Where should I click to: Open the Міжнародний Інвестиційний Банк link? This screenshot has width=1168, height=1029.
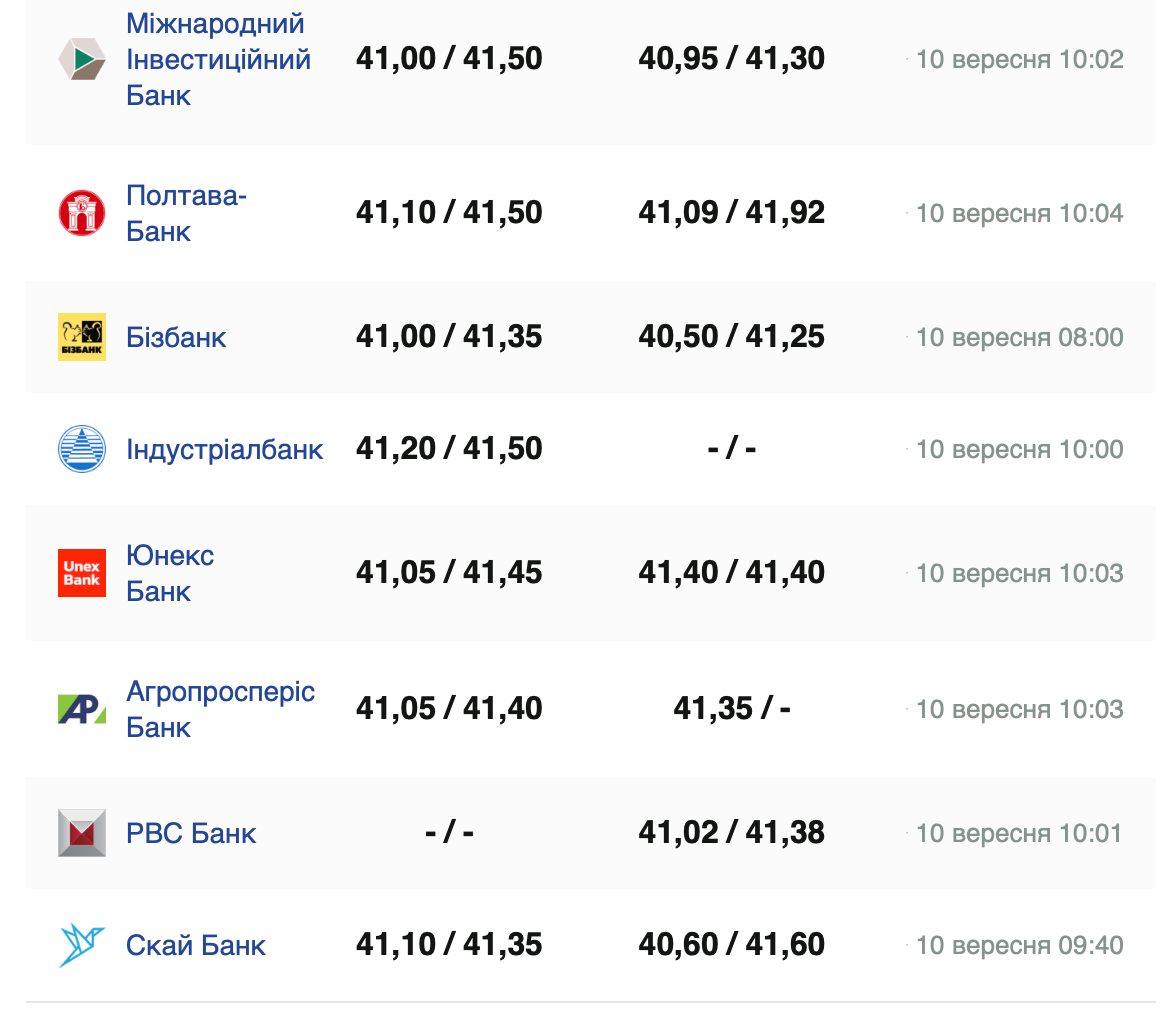(x=218, y=59)
